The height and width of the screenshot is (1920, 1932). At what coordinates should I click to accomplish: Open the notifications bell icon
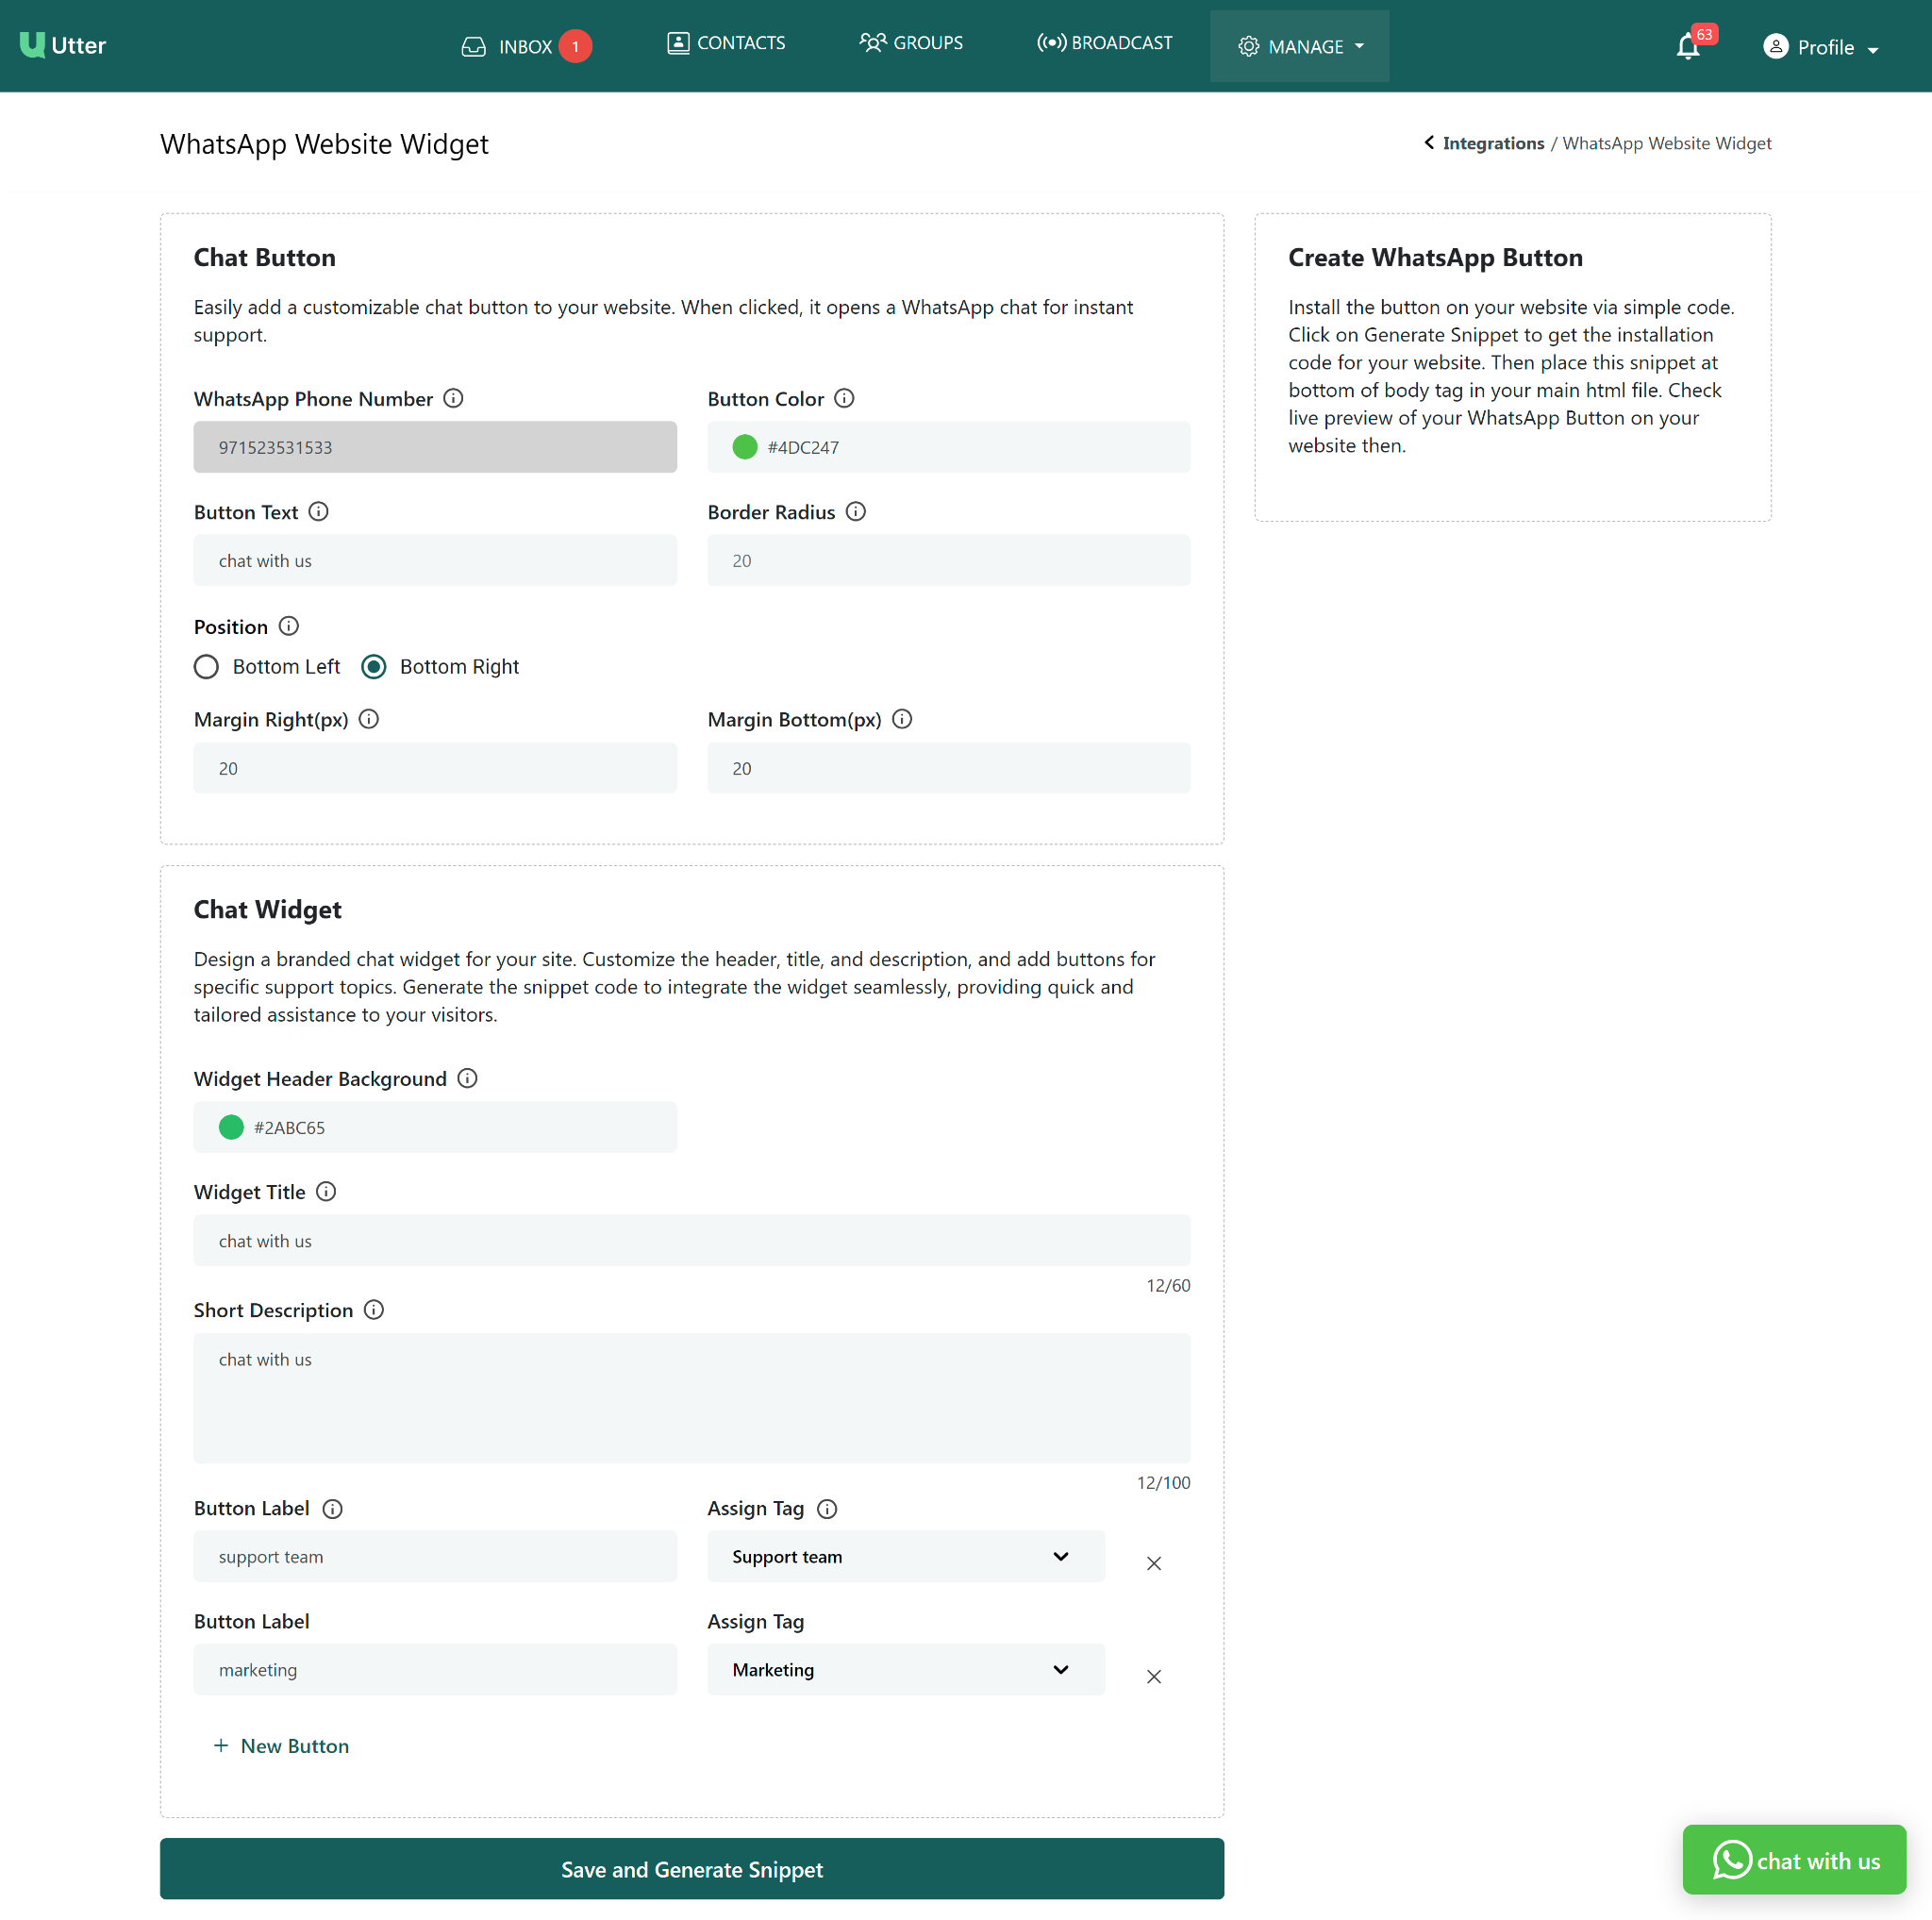point(1688,47)
